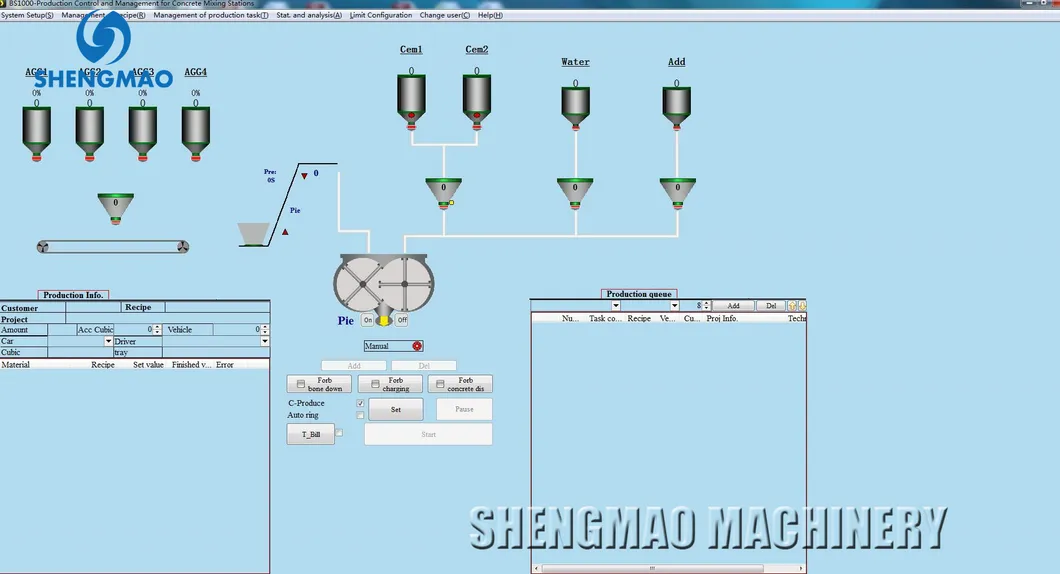
Task: Click the aggregate conveyor belt icon
Action: tap(113, 247)
